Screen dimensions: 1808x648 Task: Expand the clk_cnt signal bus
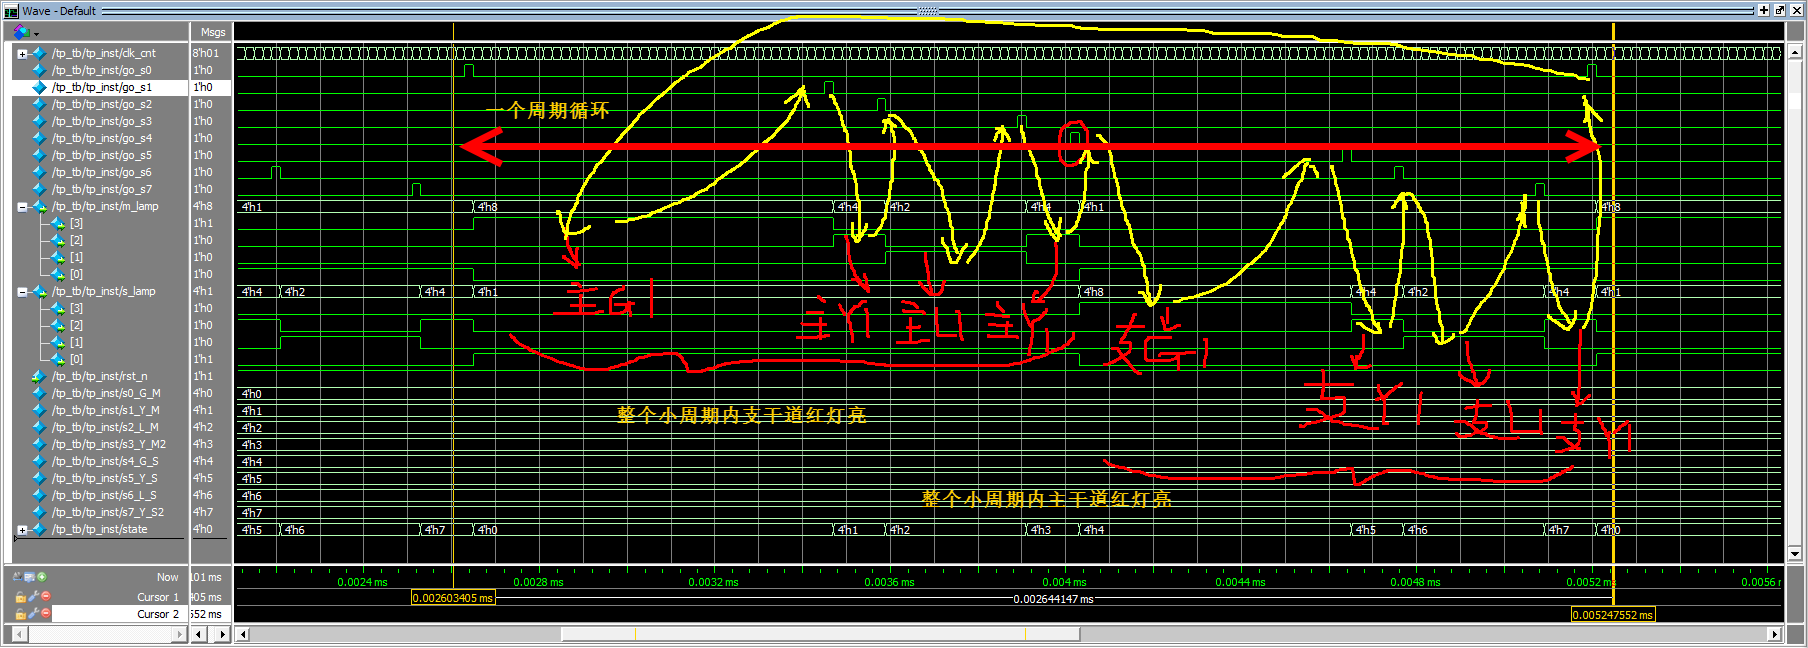22,54
